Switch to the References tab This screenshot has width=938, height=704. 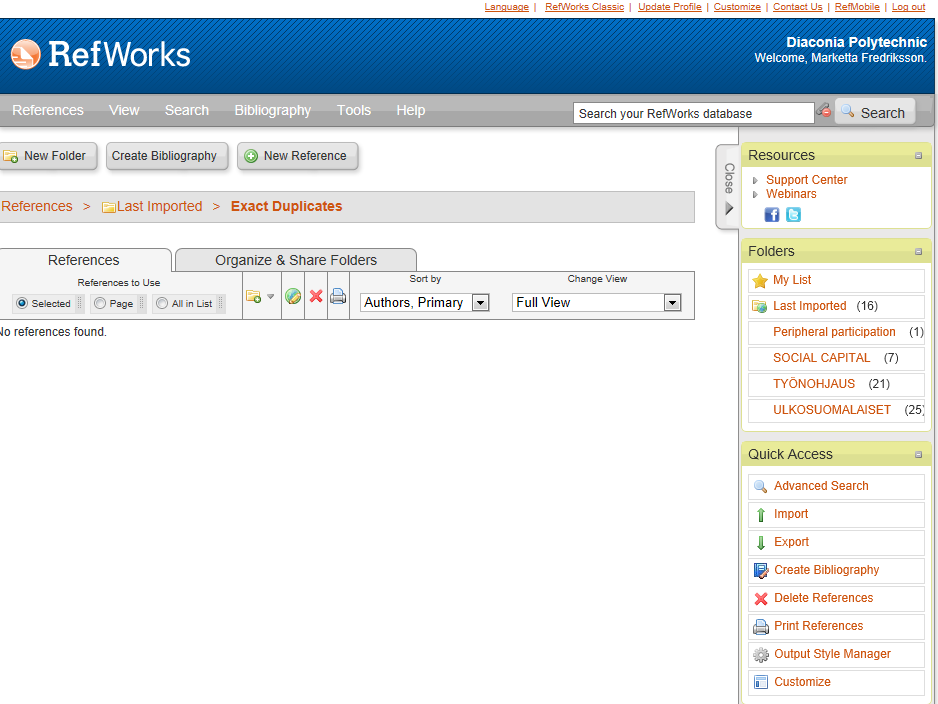[84, 260]
